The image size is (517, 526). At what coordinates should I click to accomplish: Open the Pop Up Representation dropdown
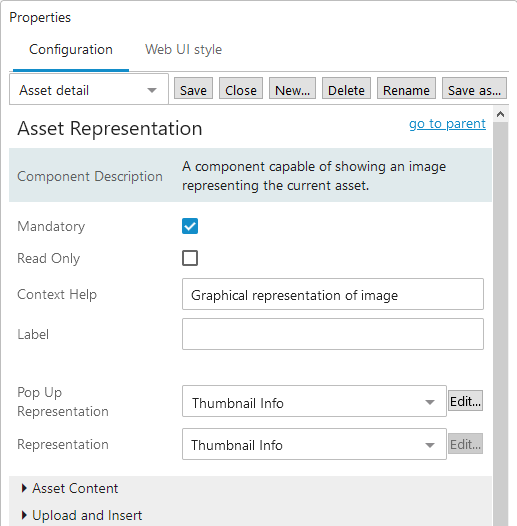(x=314, y=401)
